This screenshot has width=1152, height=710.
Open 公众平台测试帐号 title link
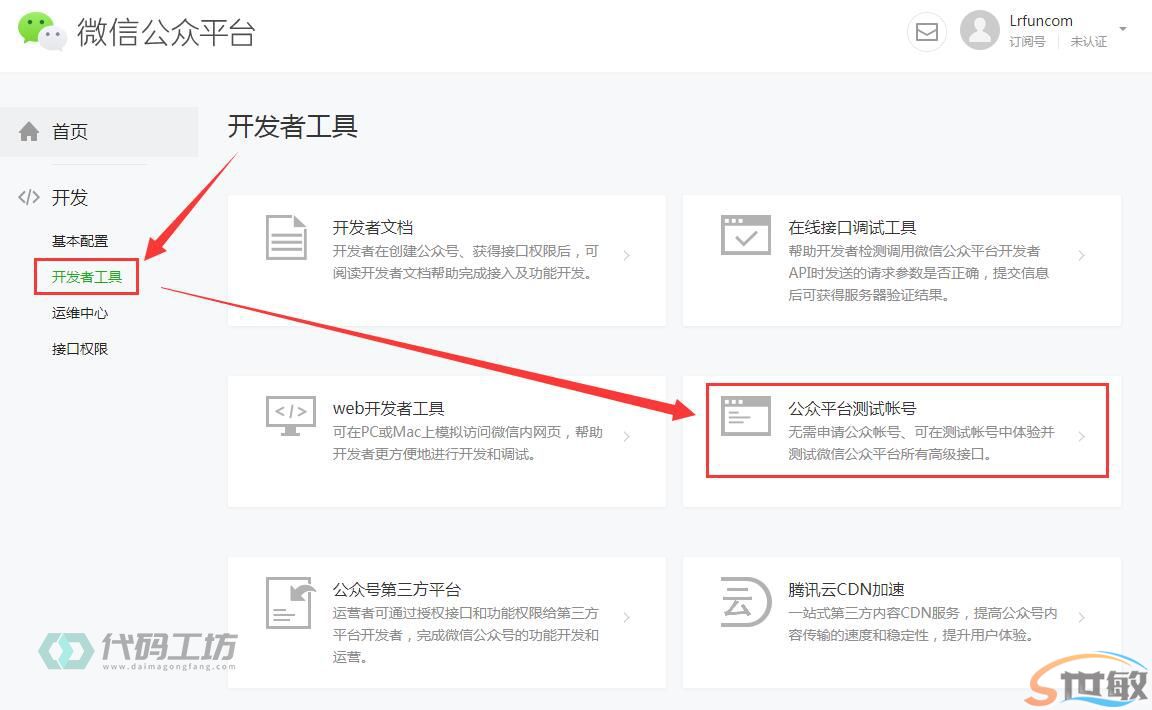click(852, 409)
